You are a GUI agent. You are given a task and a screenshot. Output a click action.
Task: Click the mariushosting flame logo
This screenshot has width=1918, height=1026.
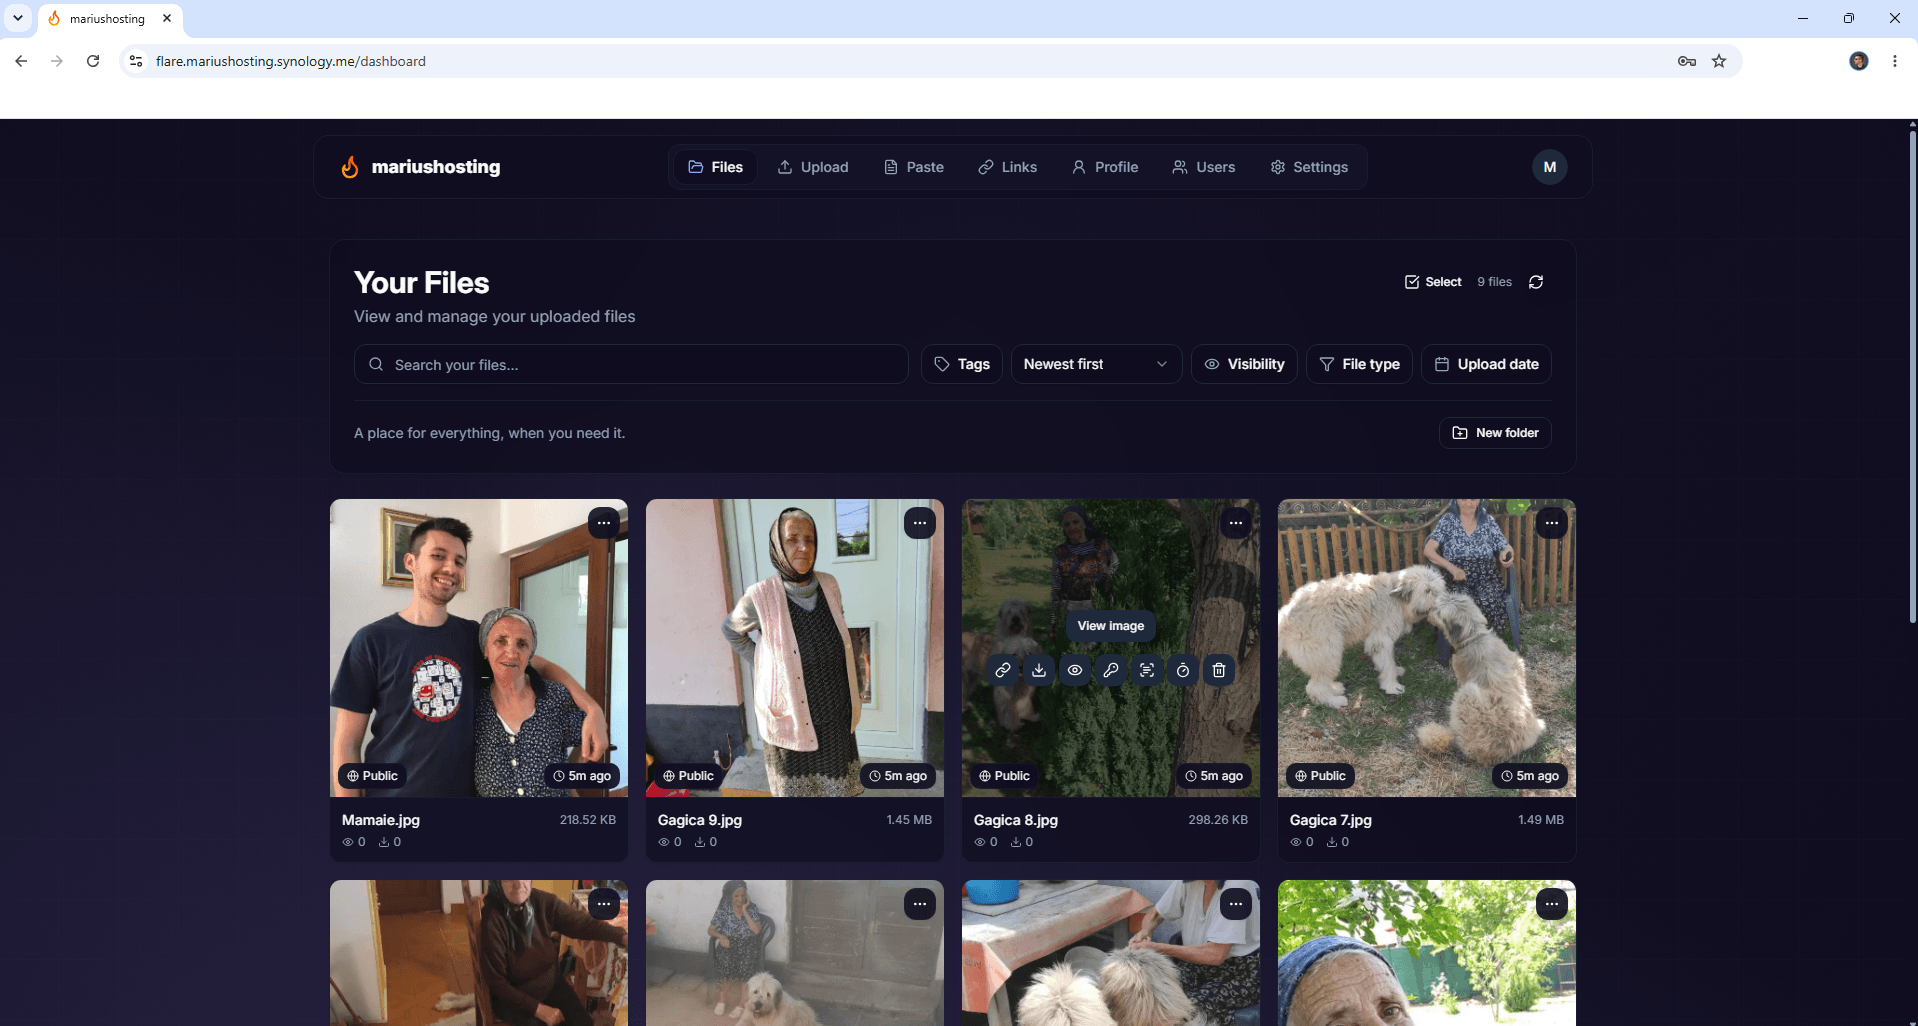tap(350, 167)
